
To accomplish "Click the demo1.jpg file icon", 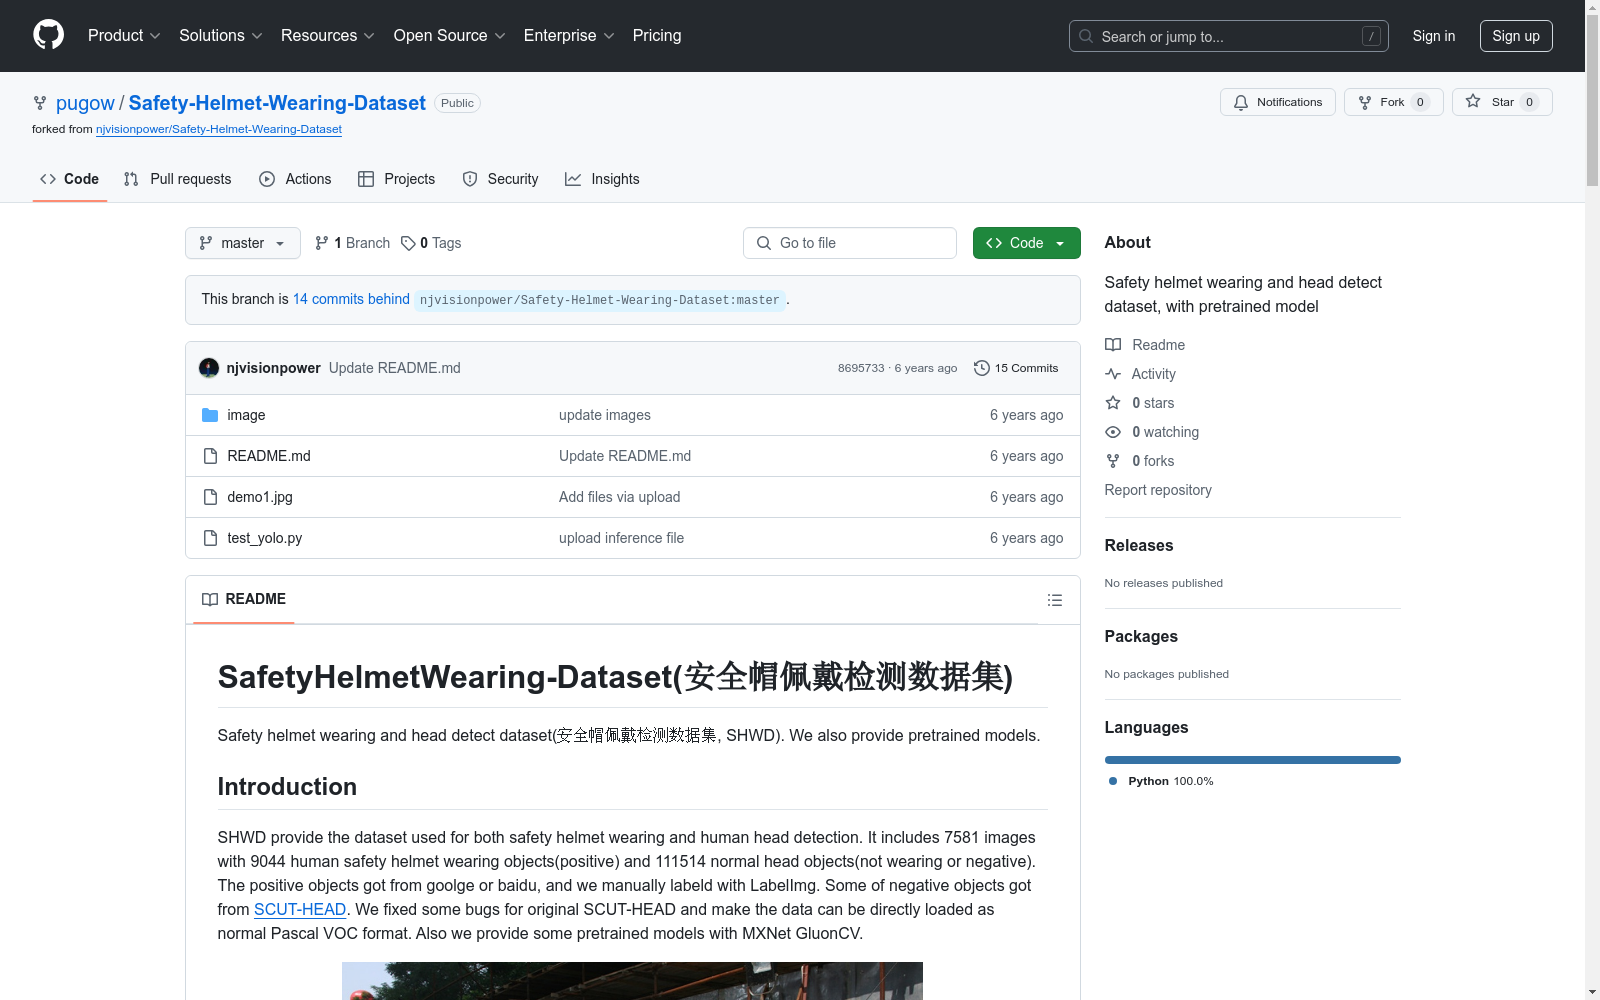I will click(210, 497).
